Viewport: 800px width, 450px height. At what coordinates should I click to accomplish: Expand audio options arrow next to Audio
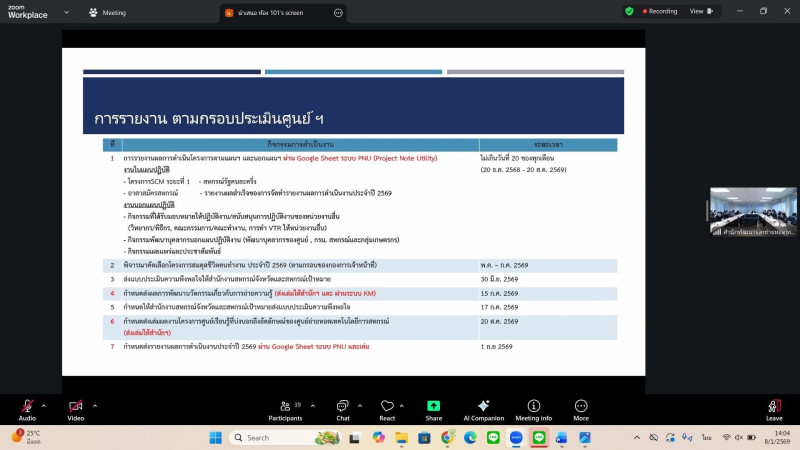tap(44, 405)
